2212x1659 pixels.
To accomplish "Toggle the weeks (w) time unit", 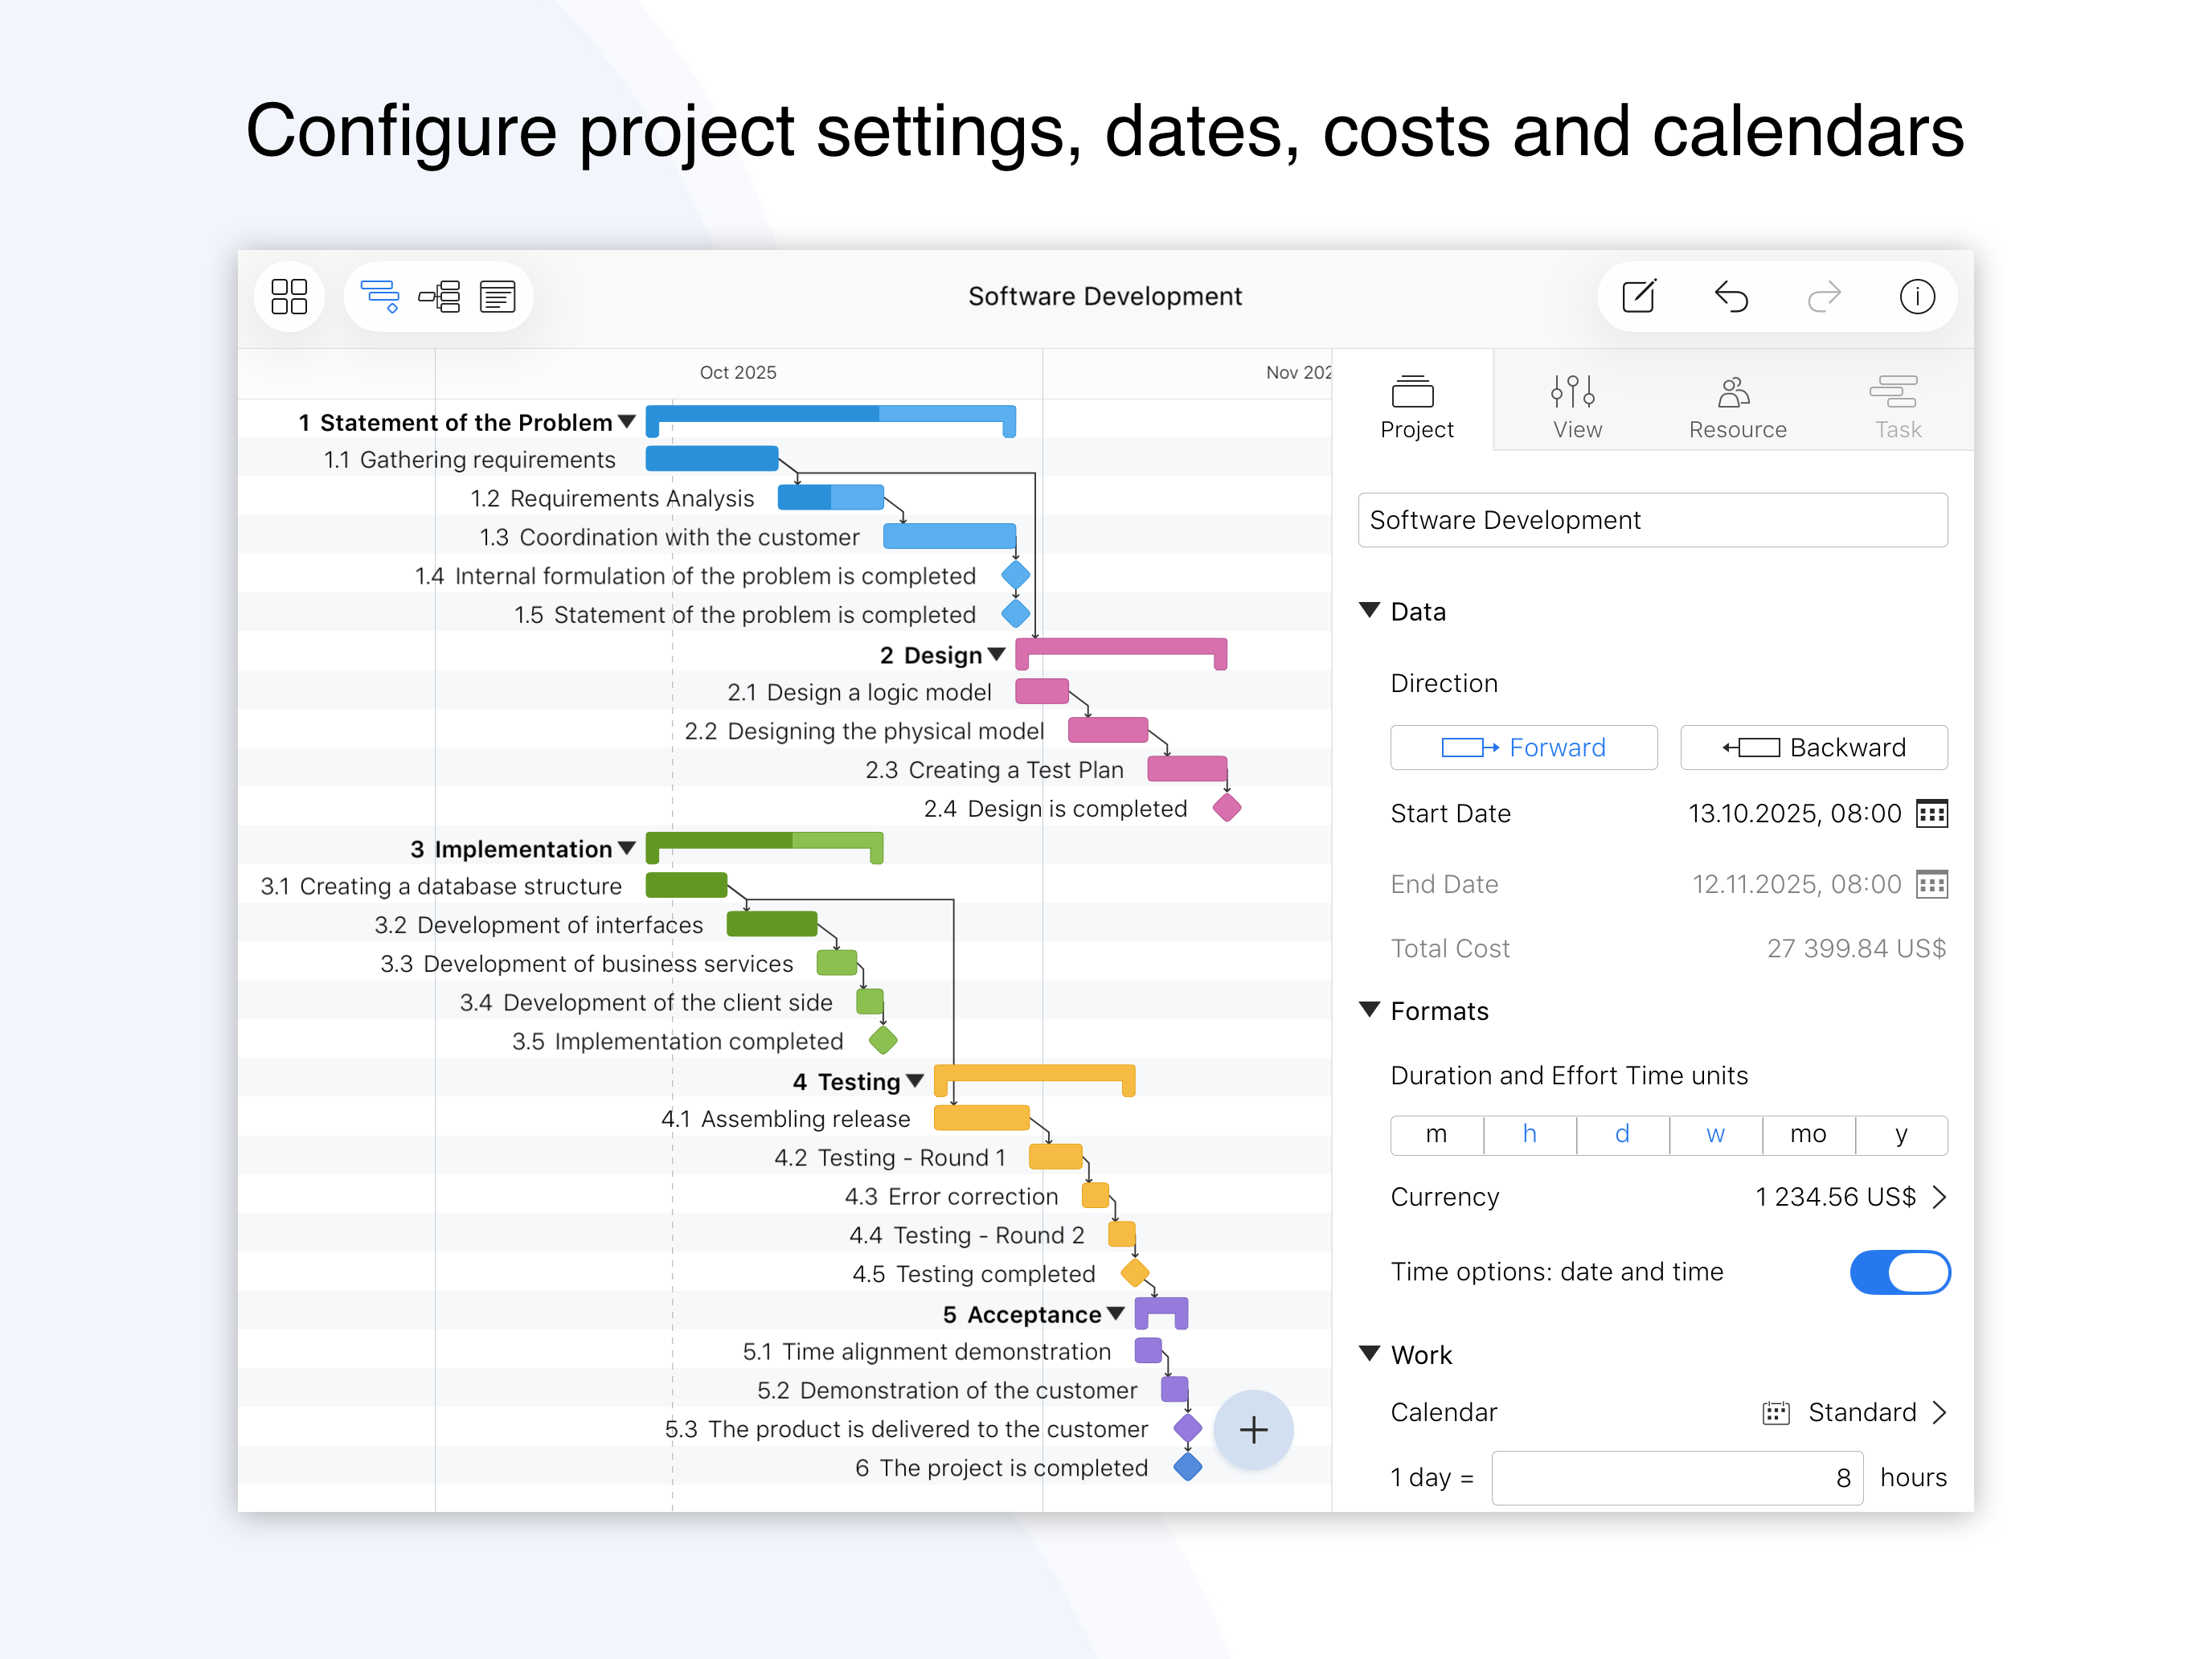I will coord(1715,1134).
